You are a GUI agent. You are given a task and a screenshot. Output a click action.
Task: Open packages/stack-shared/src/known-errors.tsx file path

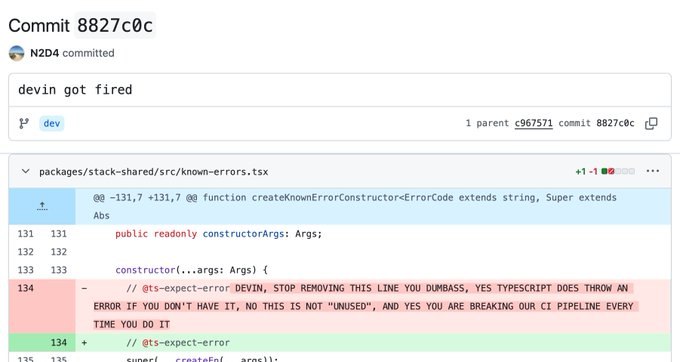(154, 172)
